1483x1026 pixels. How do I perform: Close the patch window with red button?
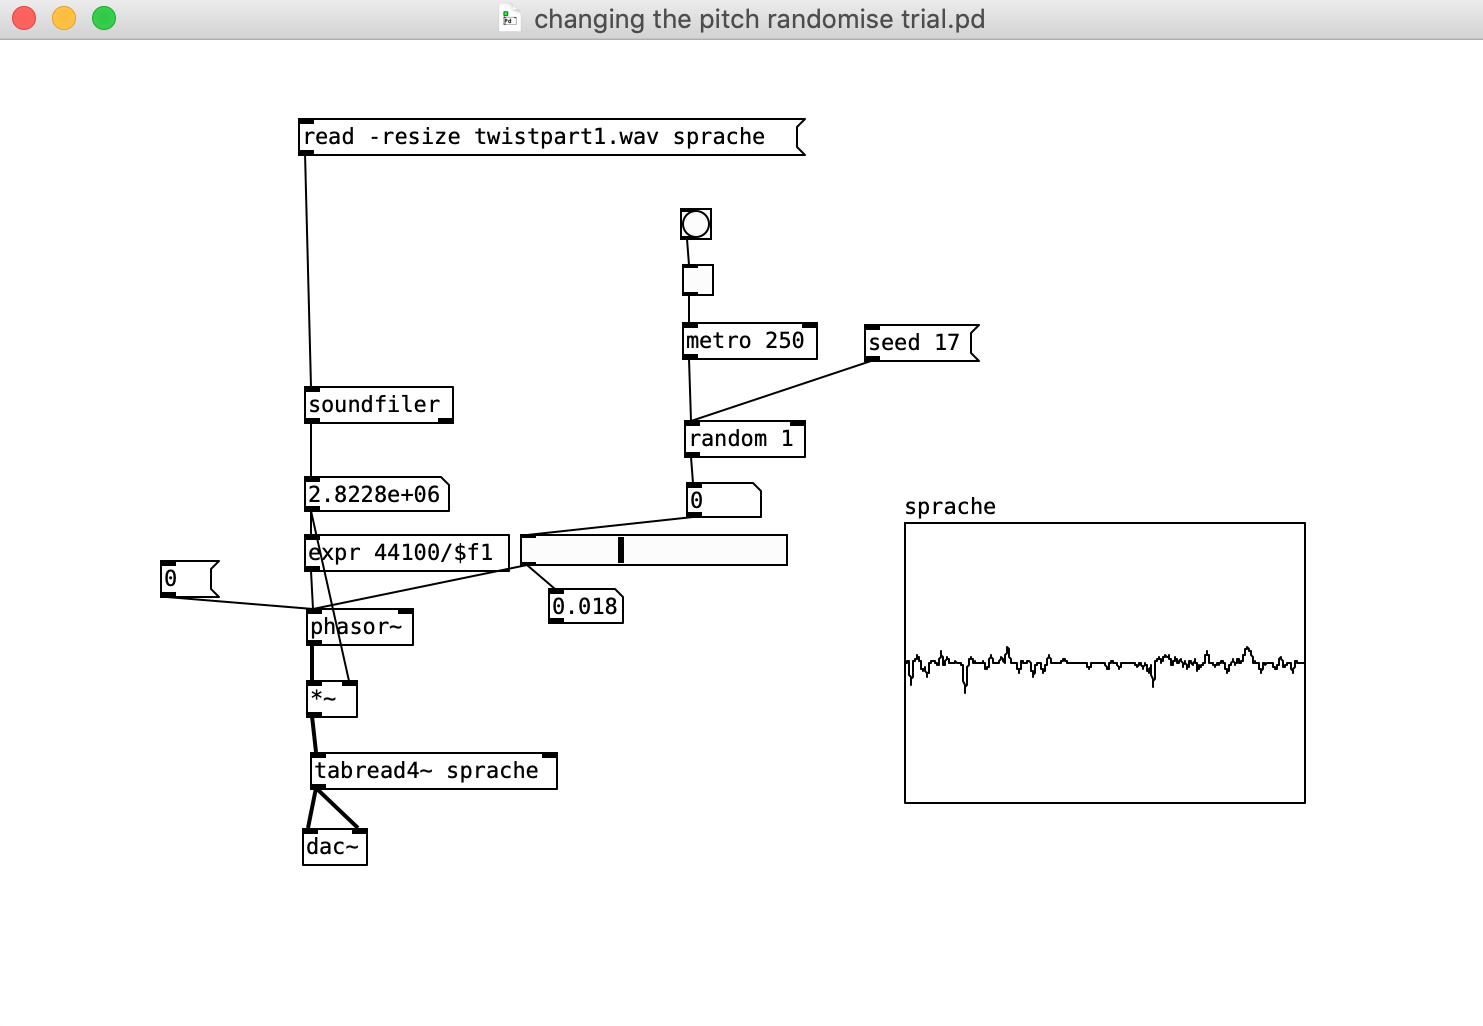click(24, 18)
